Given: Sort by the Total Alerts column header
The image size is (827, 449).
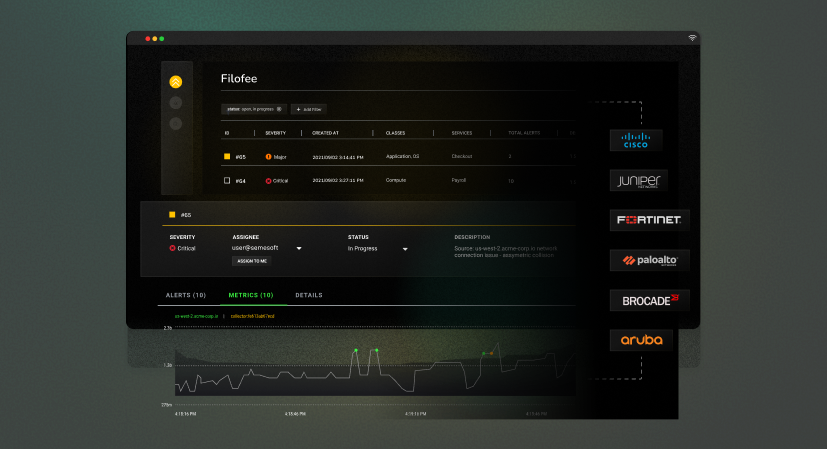Looking at the screenshot, I should (x=524, y=133).
